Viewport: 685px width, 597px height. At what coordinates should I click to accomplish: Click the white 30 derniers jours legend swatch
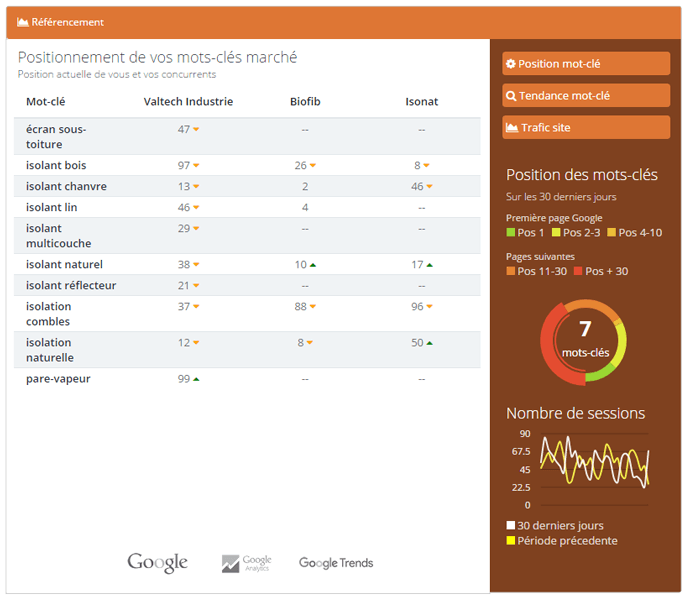[x=510, y=525]
